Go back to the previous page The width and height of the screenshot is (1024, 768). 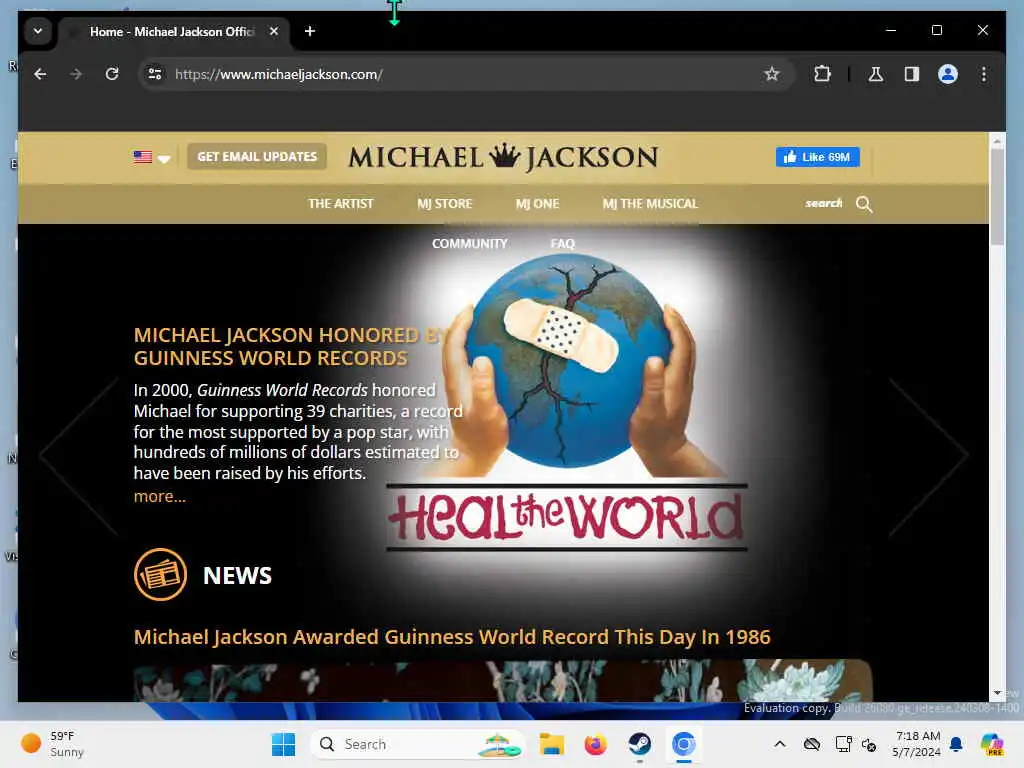point(40,74)
